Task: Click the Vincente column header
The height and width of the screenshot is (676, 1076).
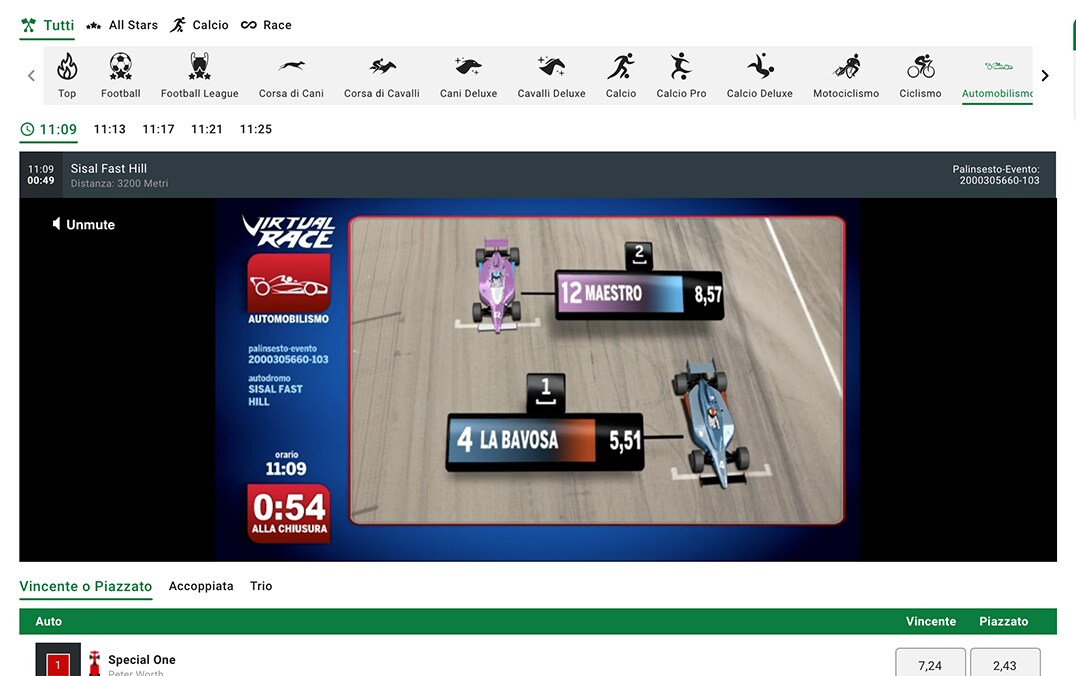Action: 931,621
